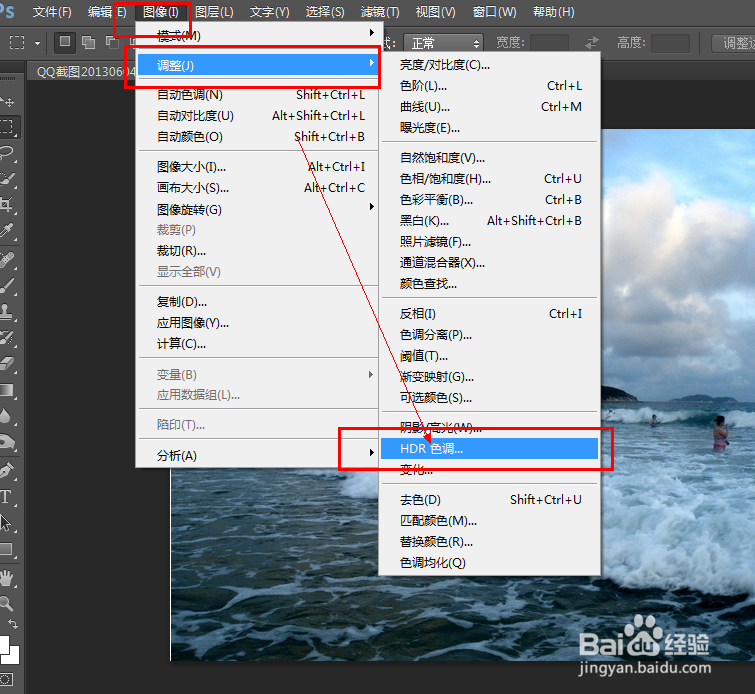Switch to the QQ截图 document tab

[x=81, y=72]
